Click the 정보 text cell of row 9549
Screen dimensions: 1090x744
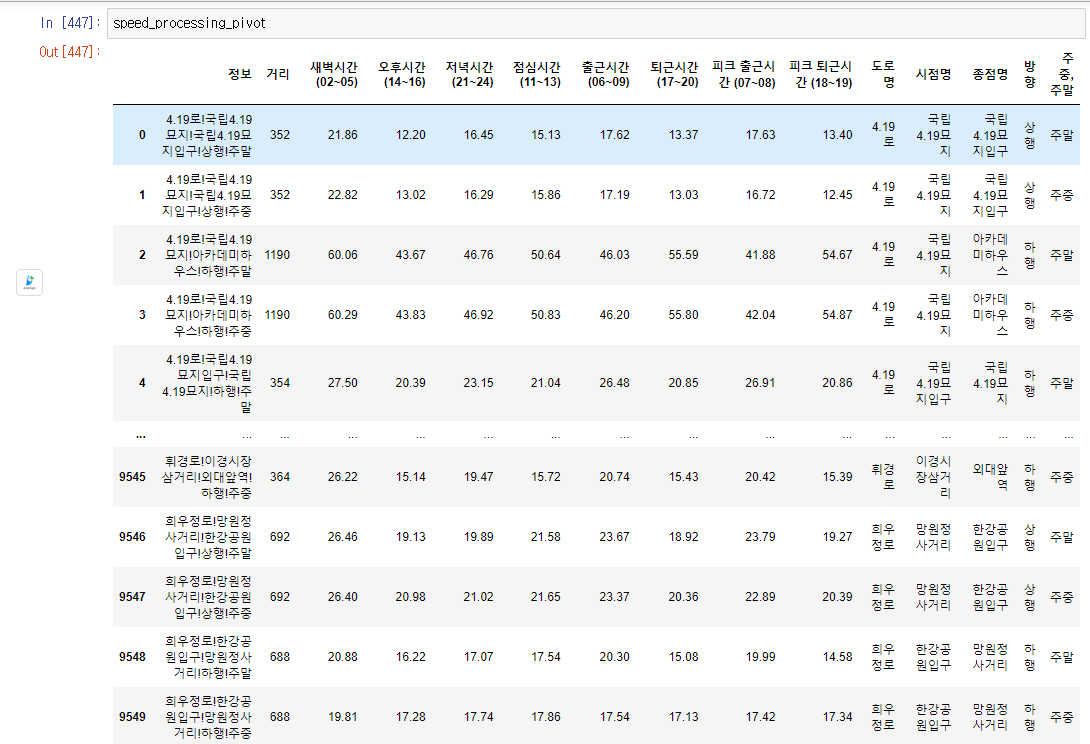(x=208, y=716)
